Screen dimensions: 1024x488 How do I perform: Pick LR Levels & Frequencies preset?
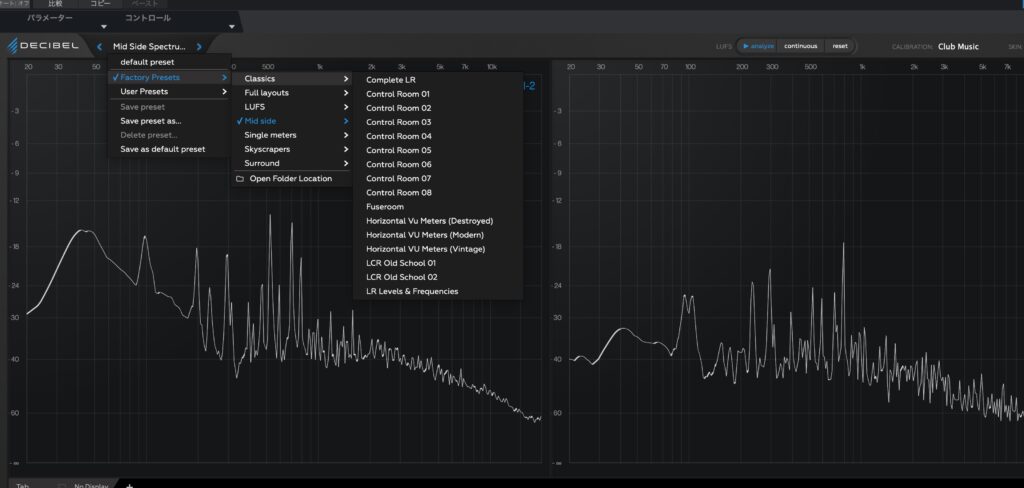[x=412, y=291]
